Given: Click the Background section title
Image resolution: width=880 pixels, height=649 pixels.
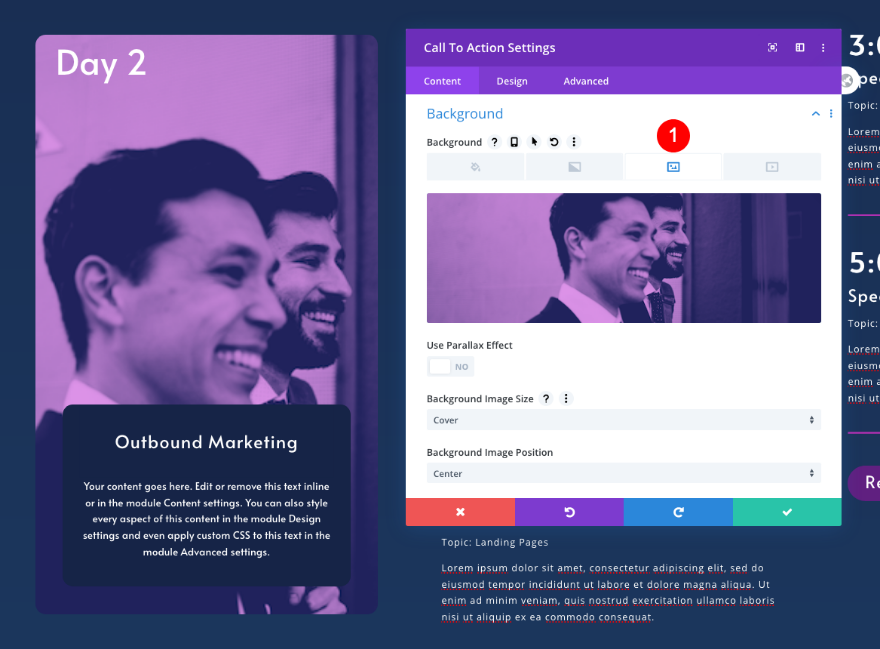Looking at the screenshot, I should tap(465, 113).
